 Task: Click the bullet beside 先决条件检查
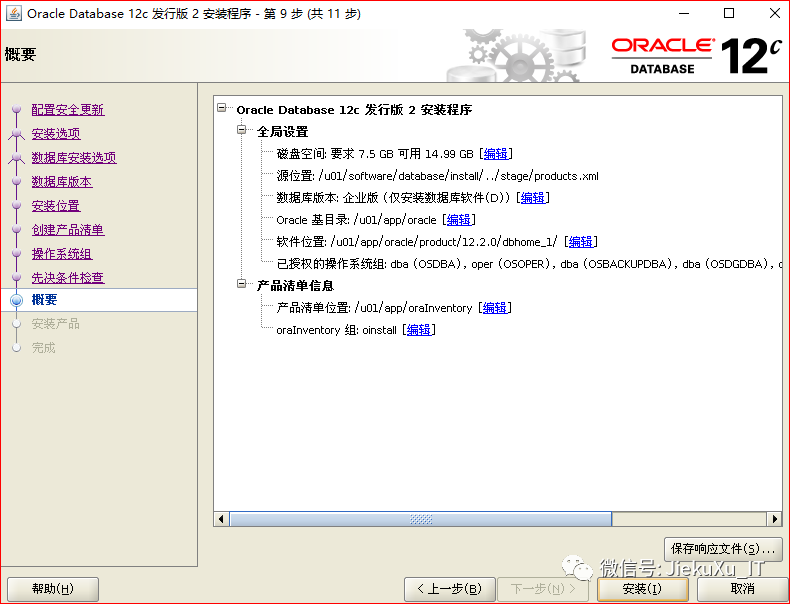click(17, 277)
